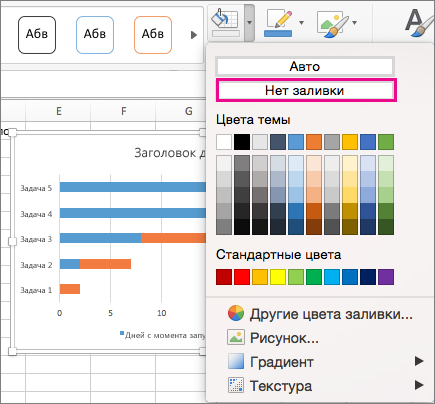Expand the Градиент submenu arrow
The height and width of the screenshot is (404, 435).
419,361
